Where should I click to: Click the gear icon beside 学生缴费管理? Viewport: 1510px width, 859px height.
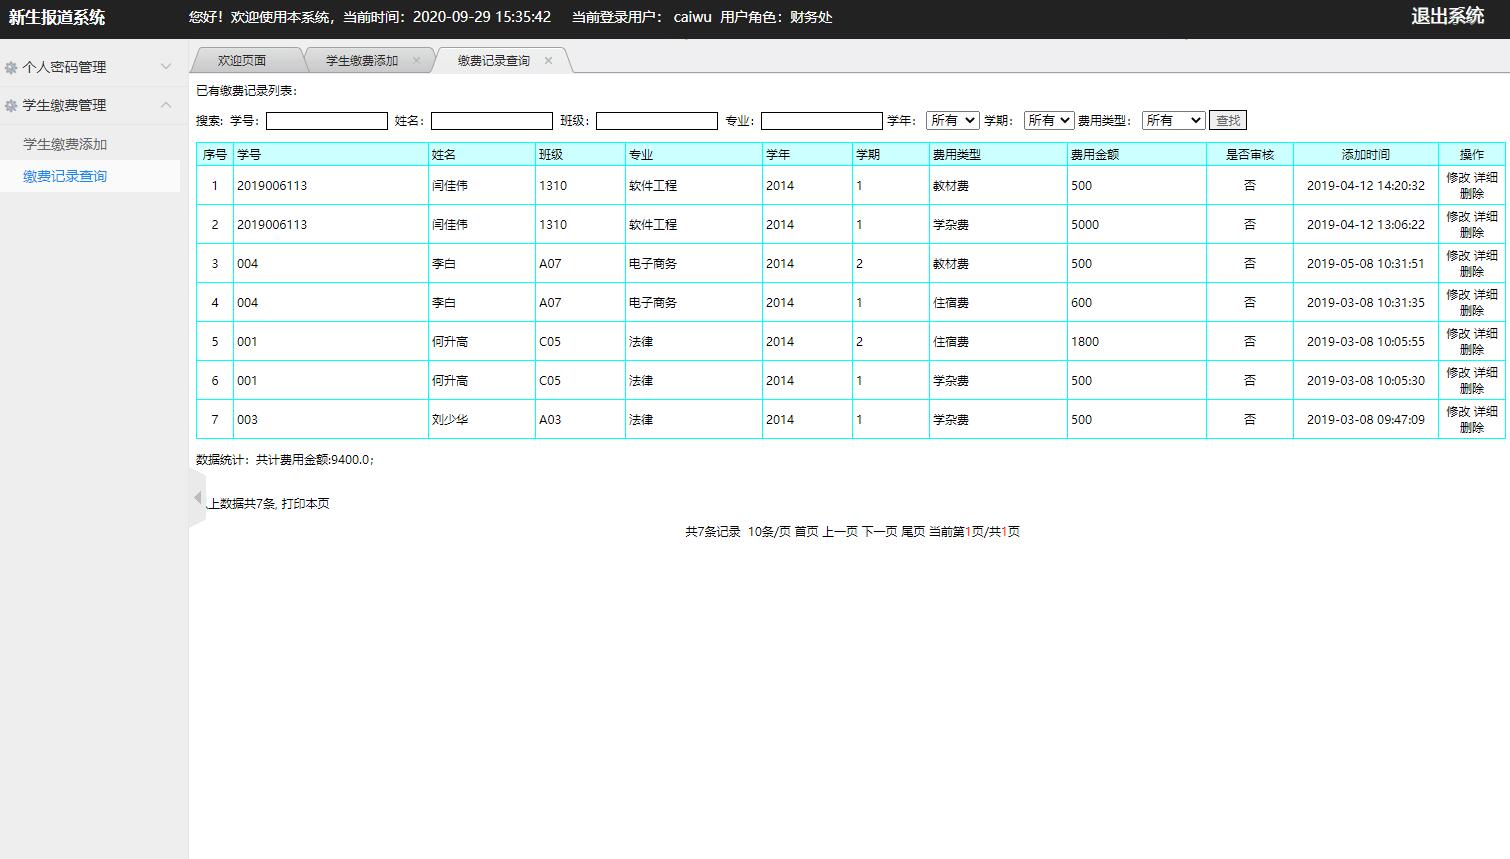pos(11,105)
